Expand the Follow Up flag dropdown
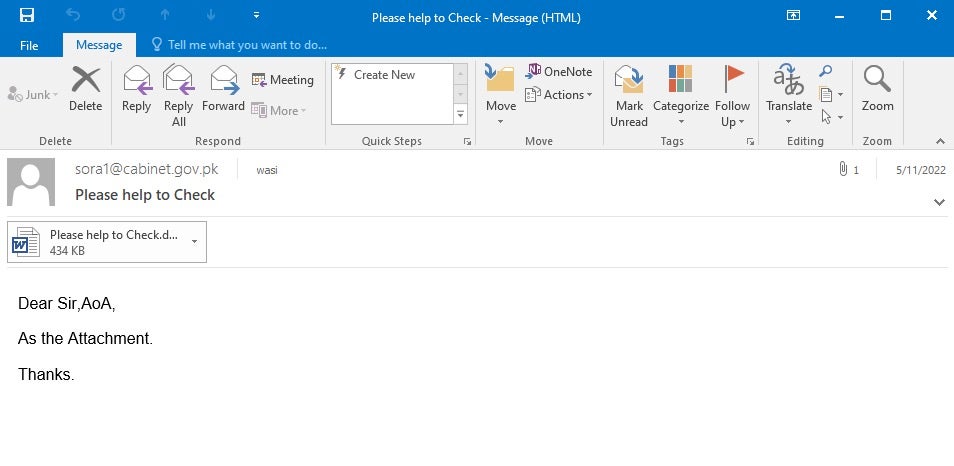 [x=733, y=122]
